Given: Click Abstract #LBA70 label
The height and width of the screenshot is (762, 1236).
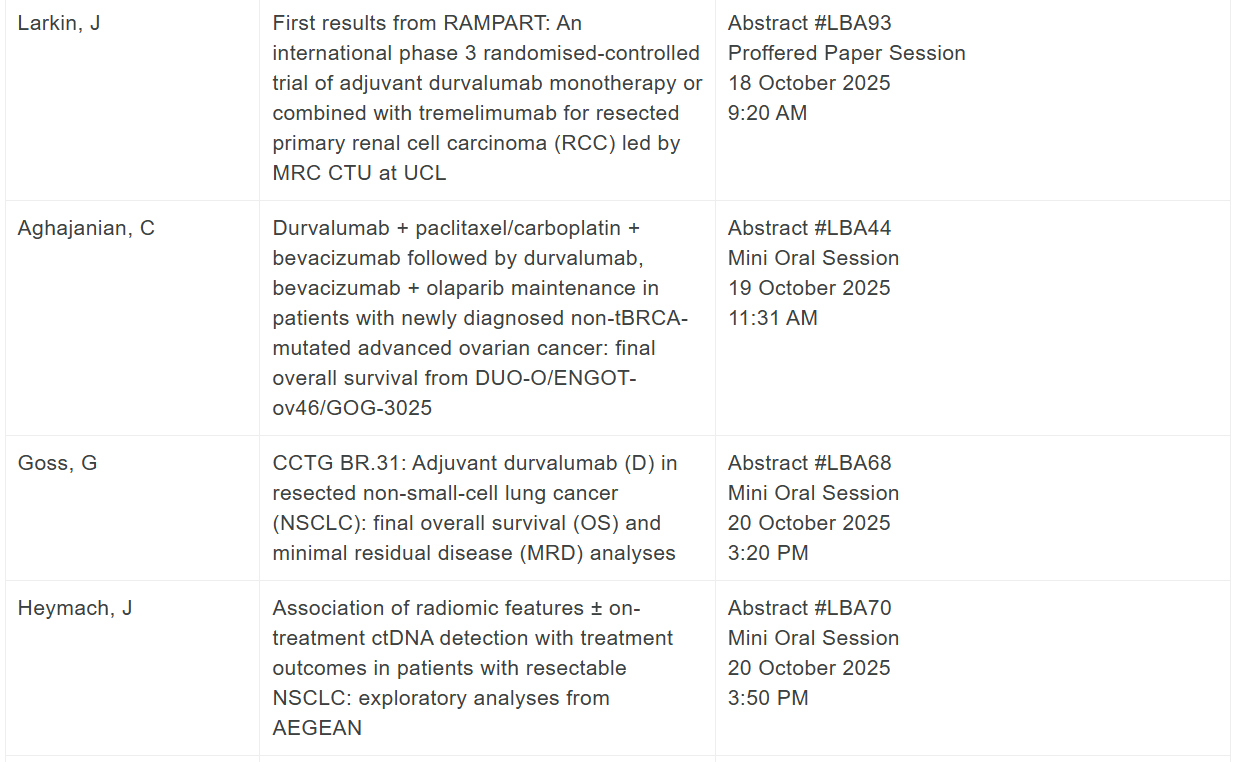Looking at the screenshot, I should click(809, 608).
